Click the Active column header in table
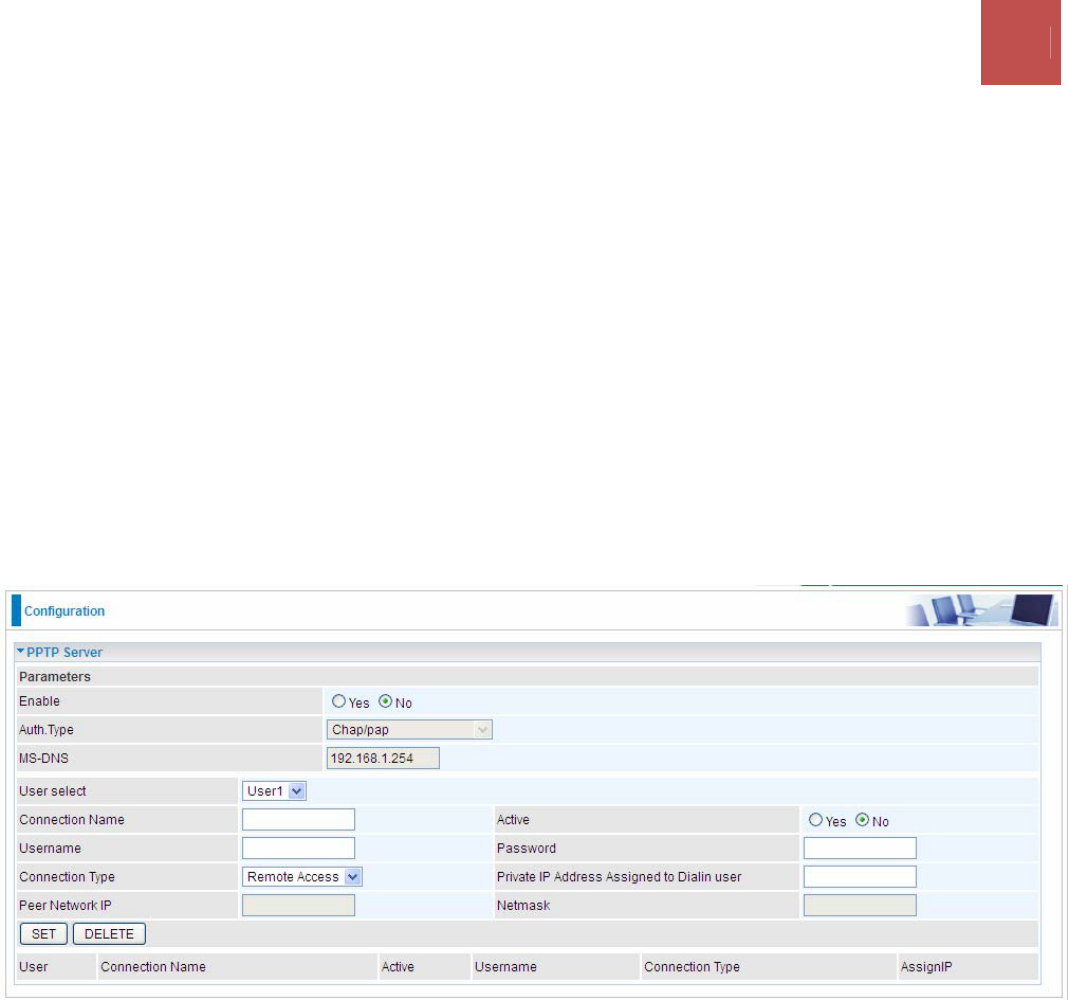This screenshot has height=1000, width=1068. 398,967
